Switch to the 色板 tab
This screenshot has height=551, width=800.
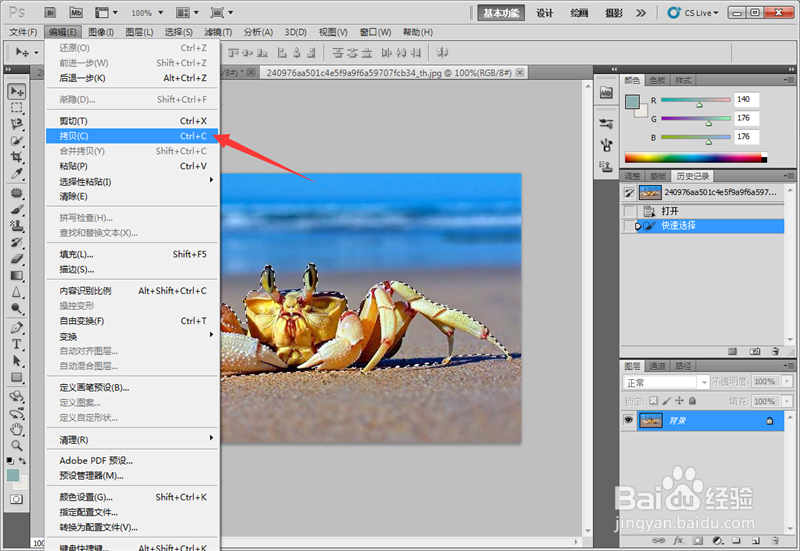coord(658,80)
